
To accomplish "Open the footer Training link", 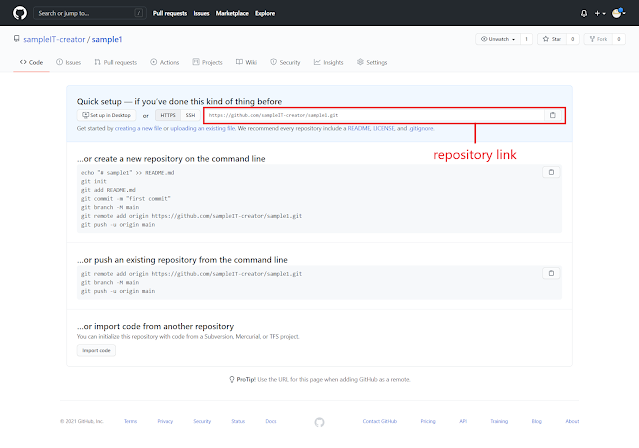I will click(x=499, y=422).
